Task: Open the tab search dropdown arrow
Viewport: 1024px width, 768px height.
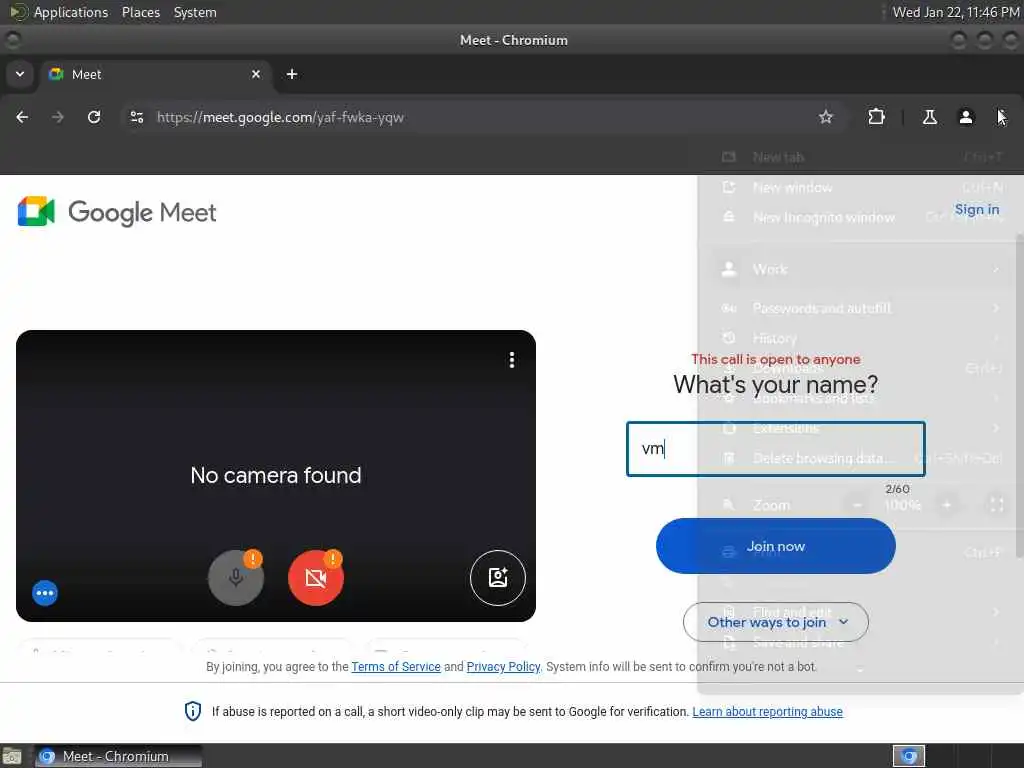Action: (x=20, y=74)
